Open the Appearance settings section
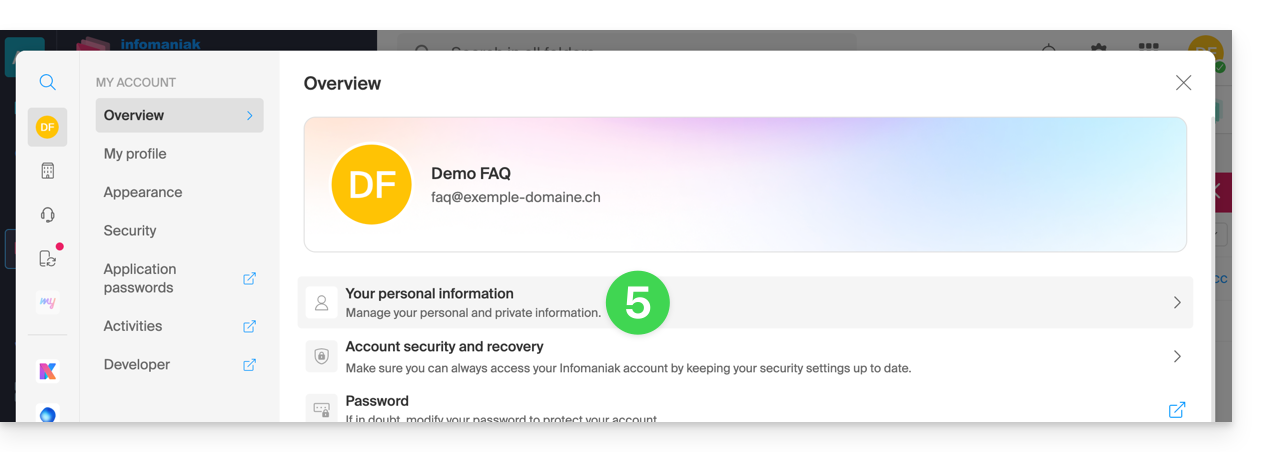The width and height of the screenshot is (1262, 452). pyautogui.click(x=143, y=192)
